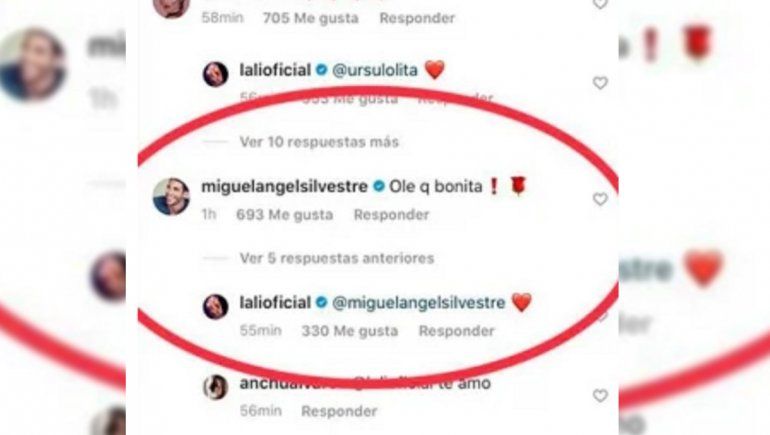This screenshot has height=435, width=770.
Task: Open the @ursulolita mention link
Action: point(375,70)
